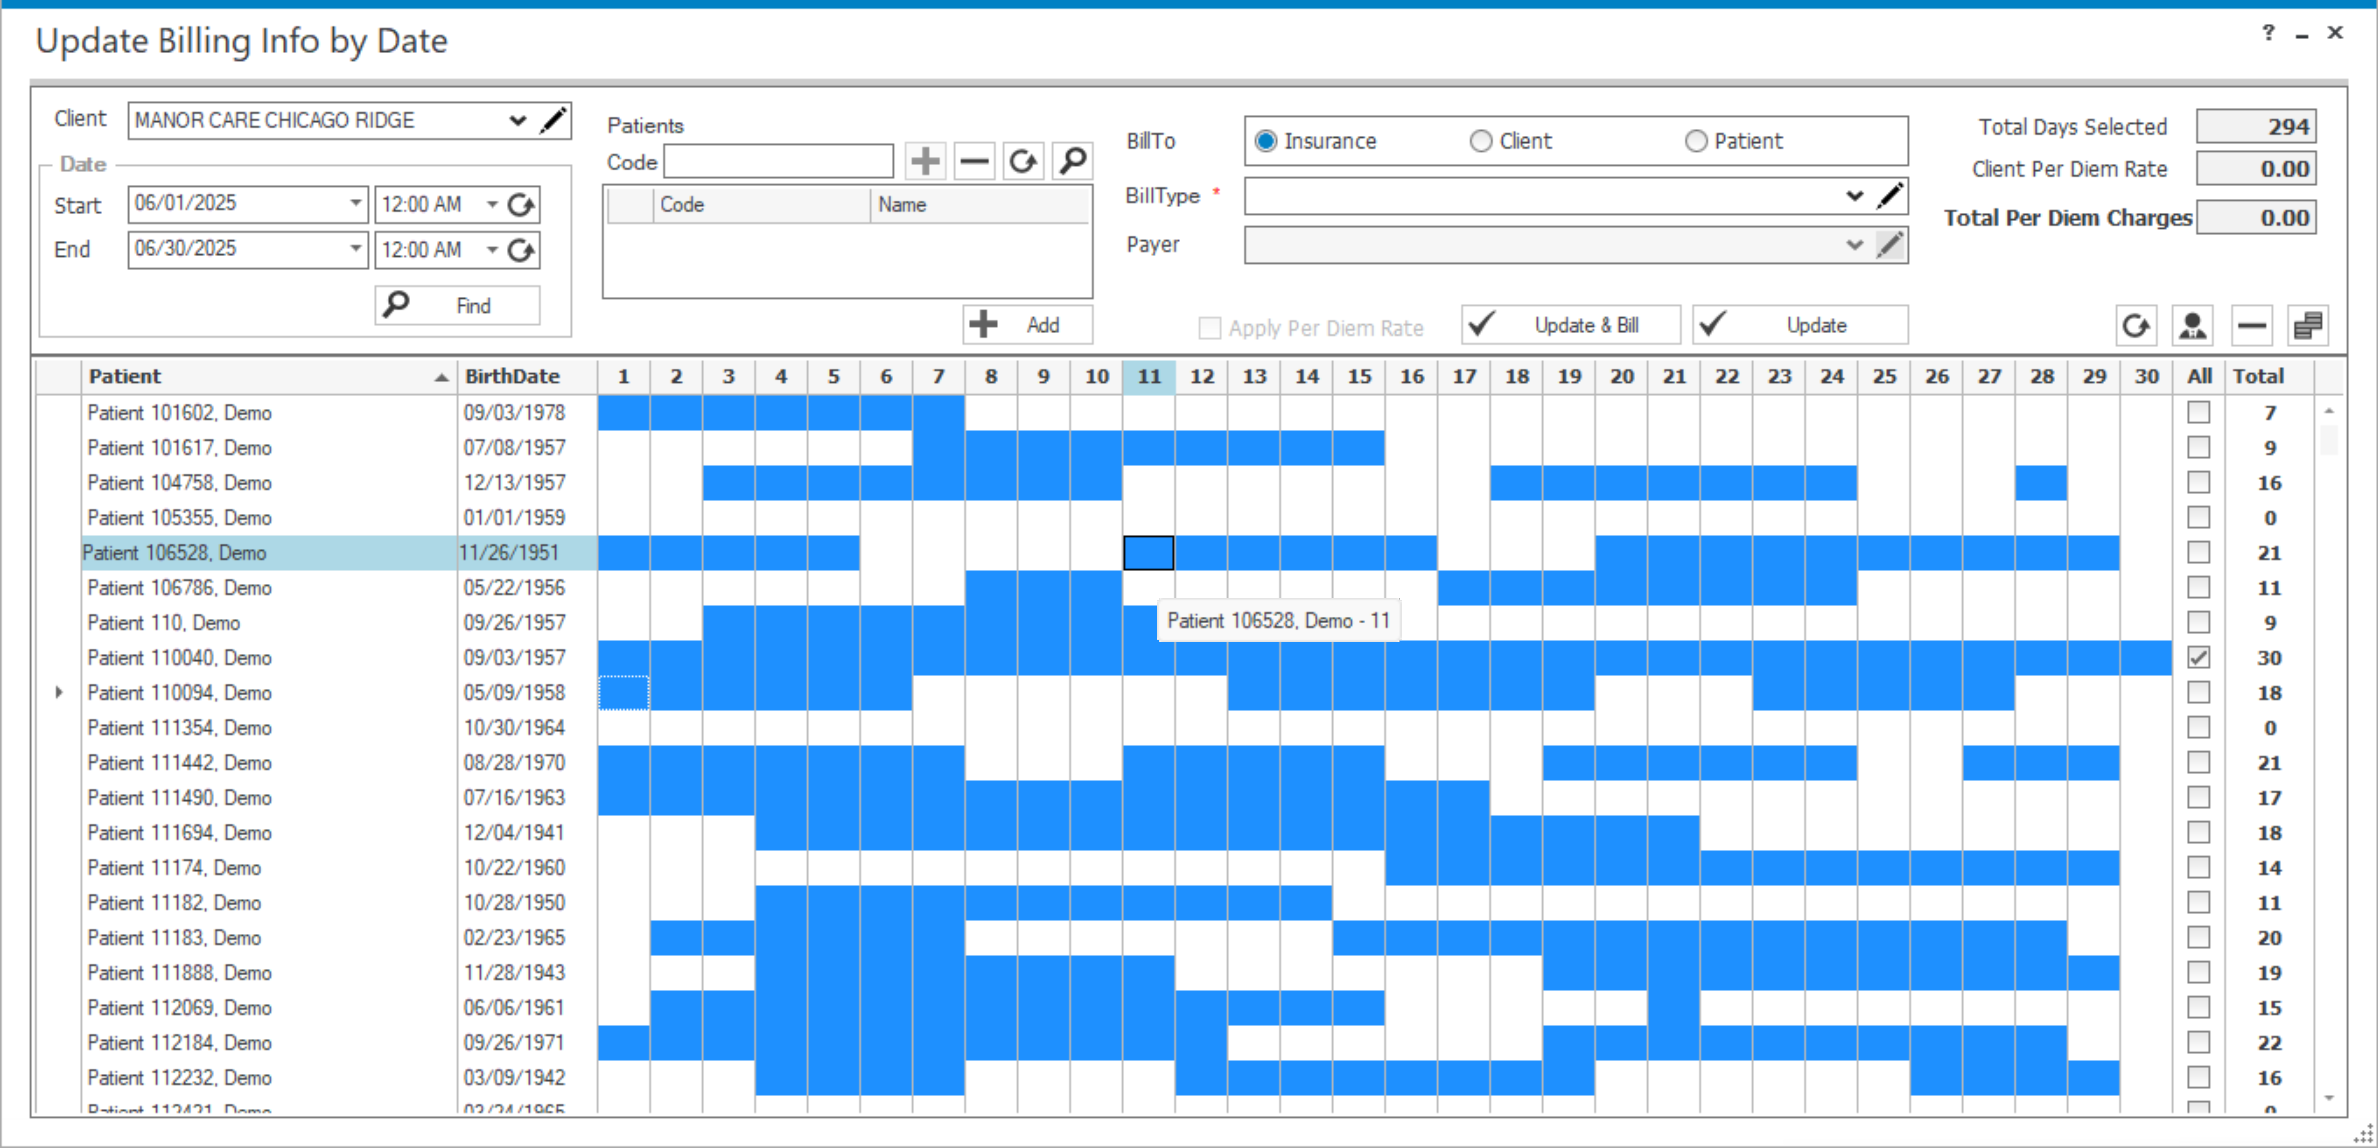Click the pencil edit icon beside Client
Viewport: 2378px width, 1148px height.
click(553, 121)
